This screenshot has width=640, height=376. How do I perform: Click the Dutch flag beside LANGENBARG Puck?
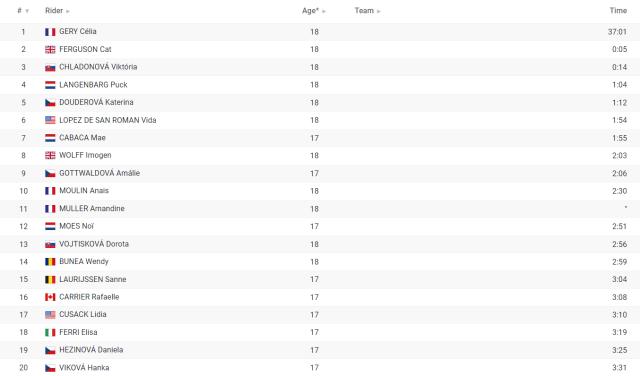tap(50, 85)
